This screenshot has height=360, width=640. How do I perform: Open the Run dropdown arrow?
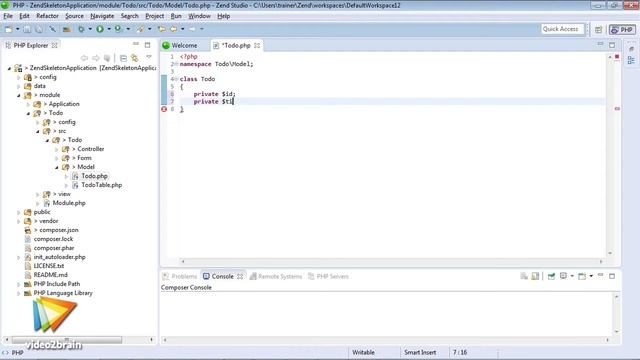pyautogui.click(x=109, y=29)
